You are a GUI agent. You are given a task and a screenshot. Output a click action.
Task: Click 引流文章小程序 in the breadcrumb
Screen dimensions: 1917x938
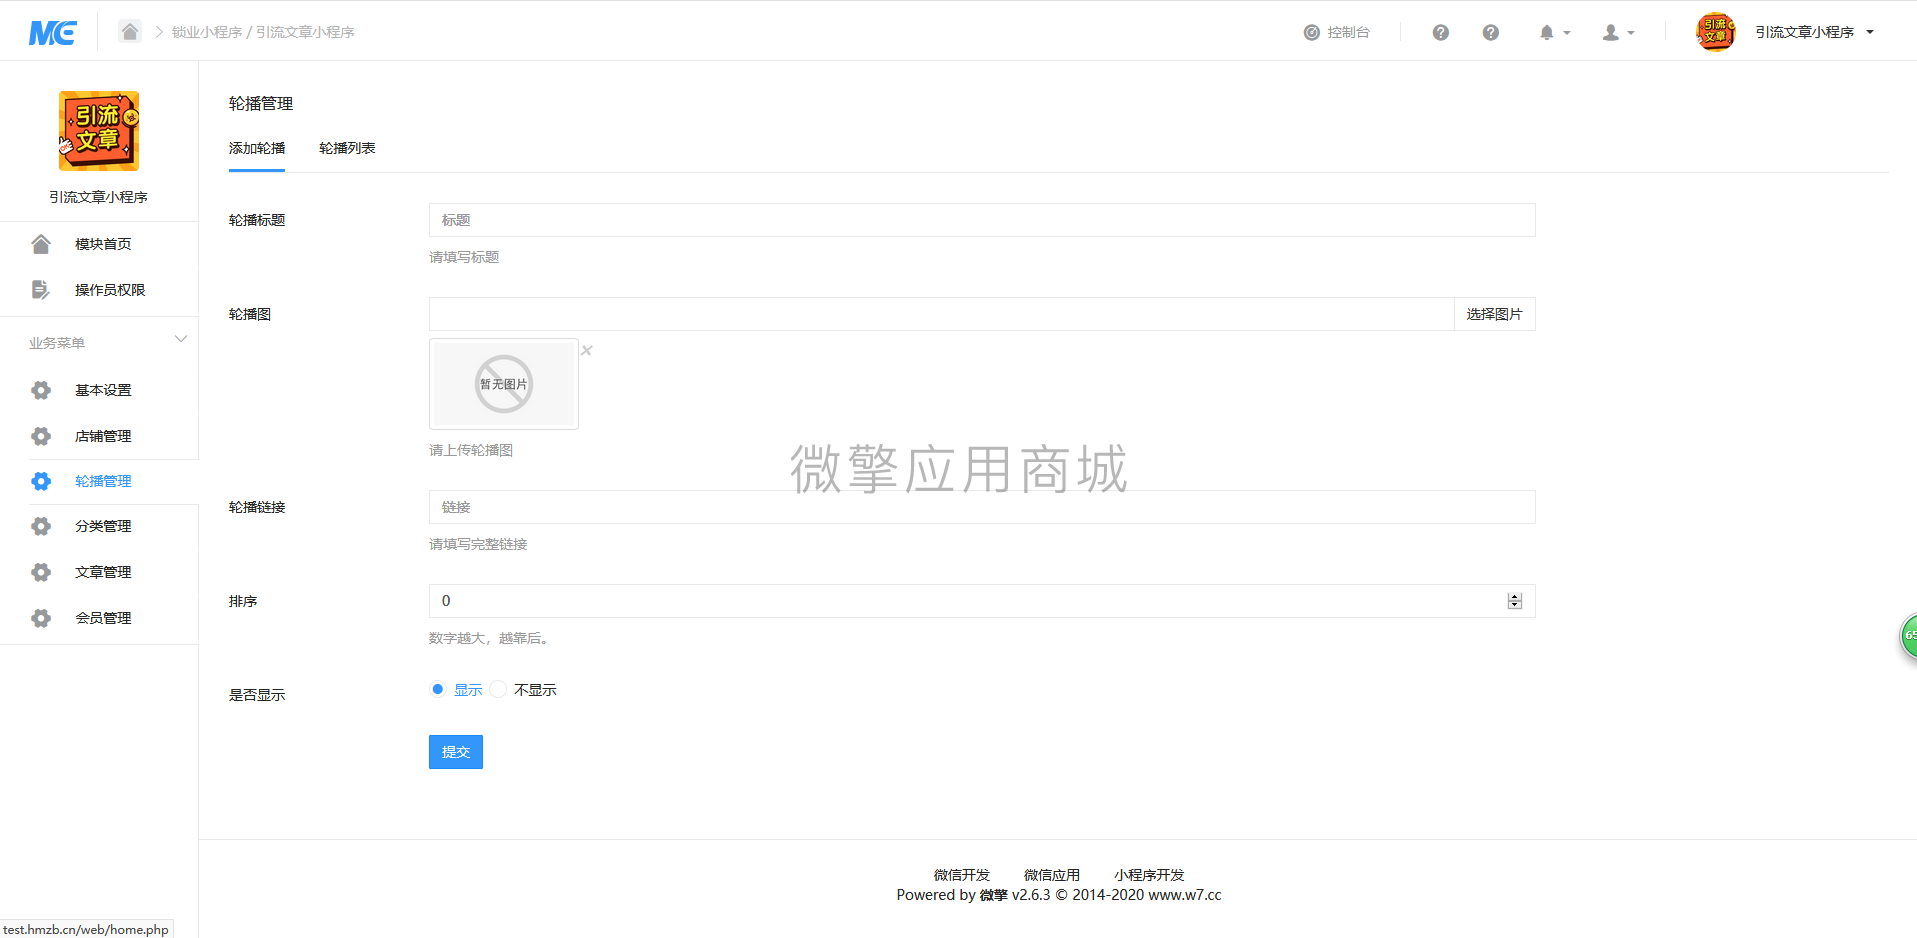pos(305,32)
